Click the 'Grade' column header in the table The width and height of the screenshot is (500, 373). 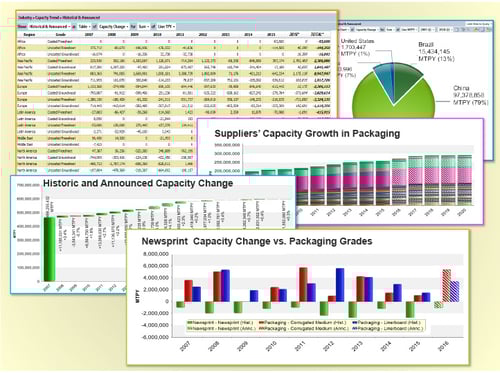61,34
